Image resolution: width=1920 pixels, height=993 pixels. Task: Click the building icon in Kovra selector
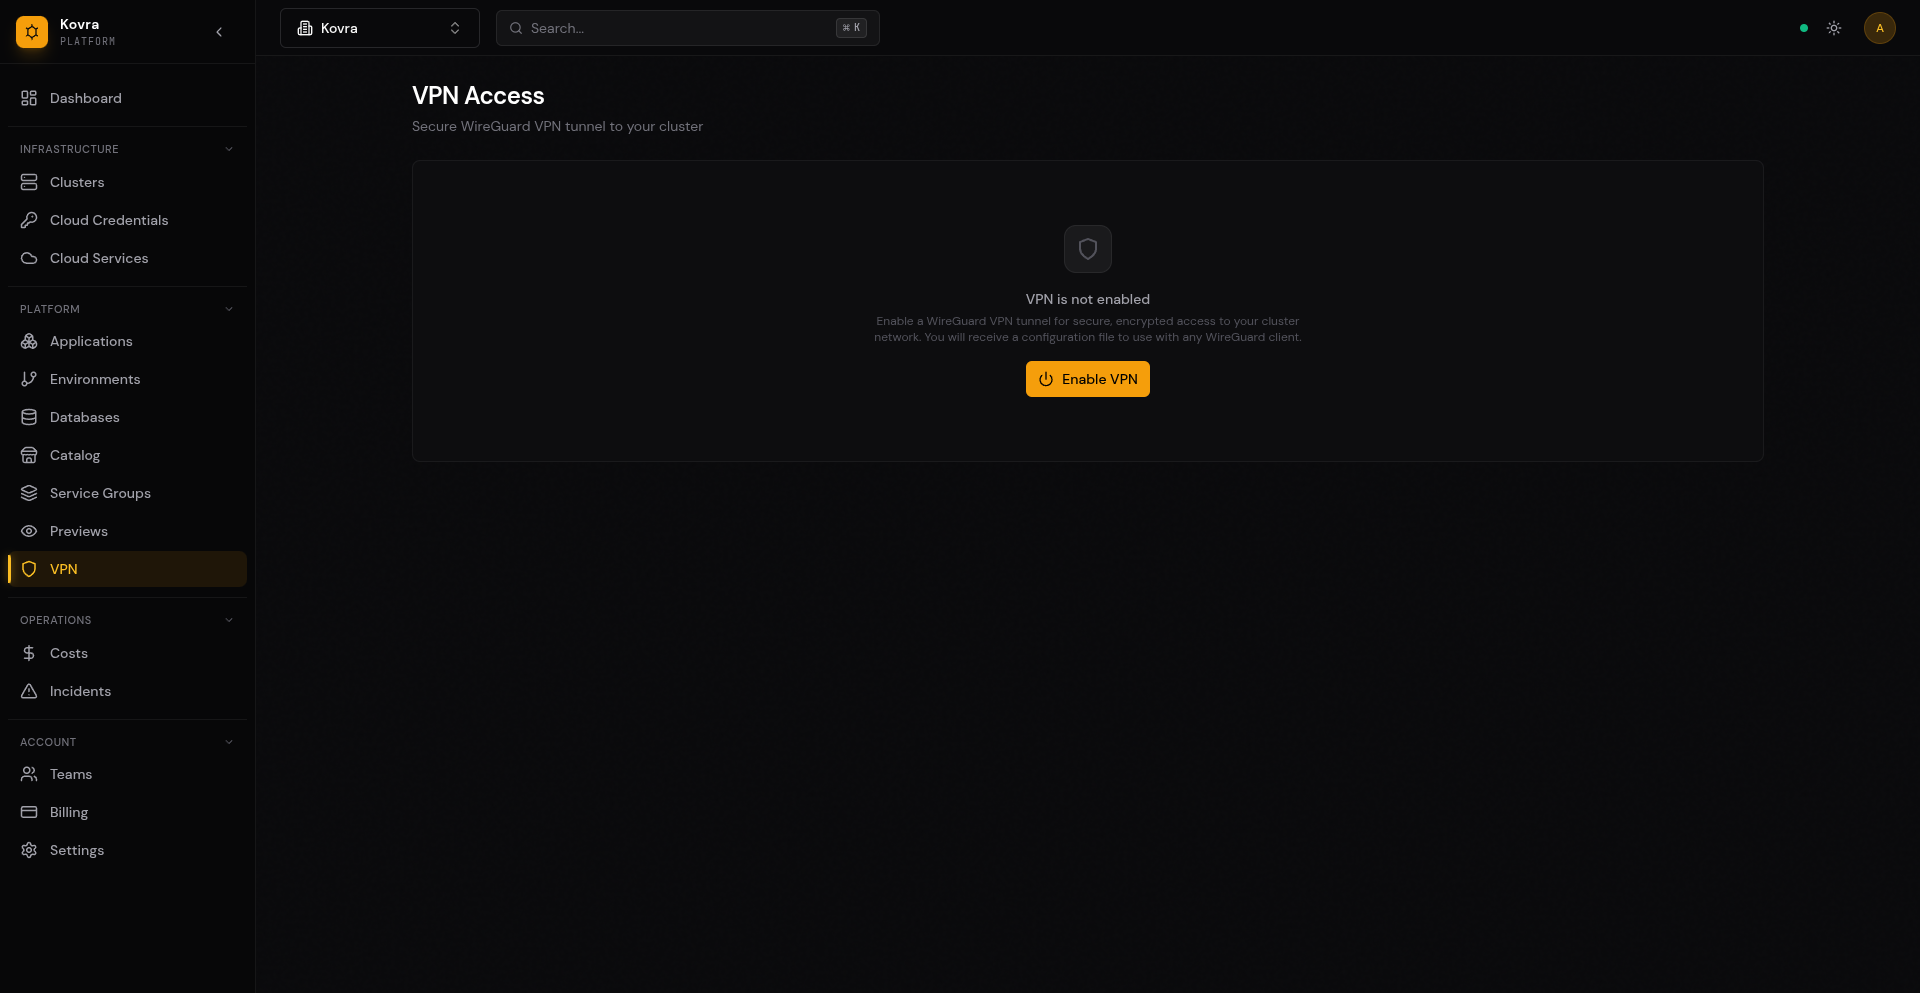click(305, 28)
